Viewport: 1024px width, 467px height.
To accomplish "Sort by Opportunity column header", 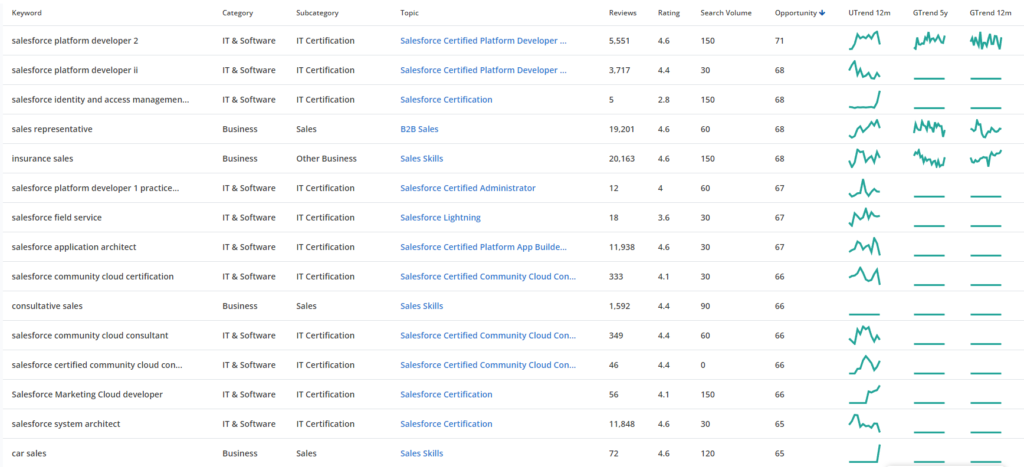I will pyautogui.click(x=796, y=13).
